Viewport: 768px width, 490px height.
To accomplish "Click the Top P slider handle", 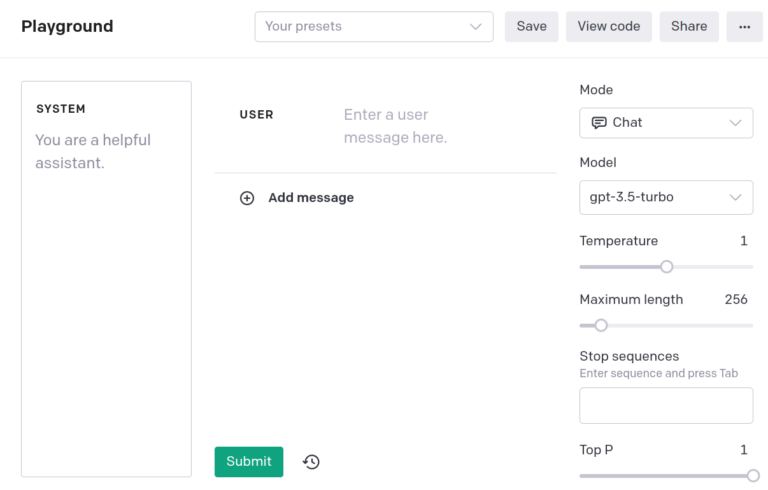I will (753, 475).
